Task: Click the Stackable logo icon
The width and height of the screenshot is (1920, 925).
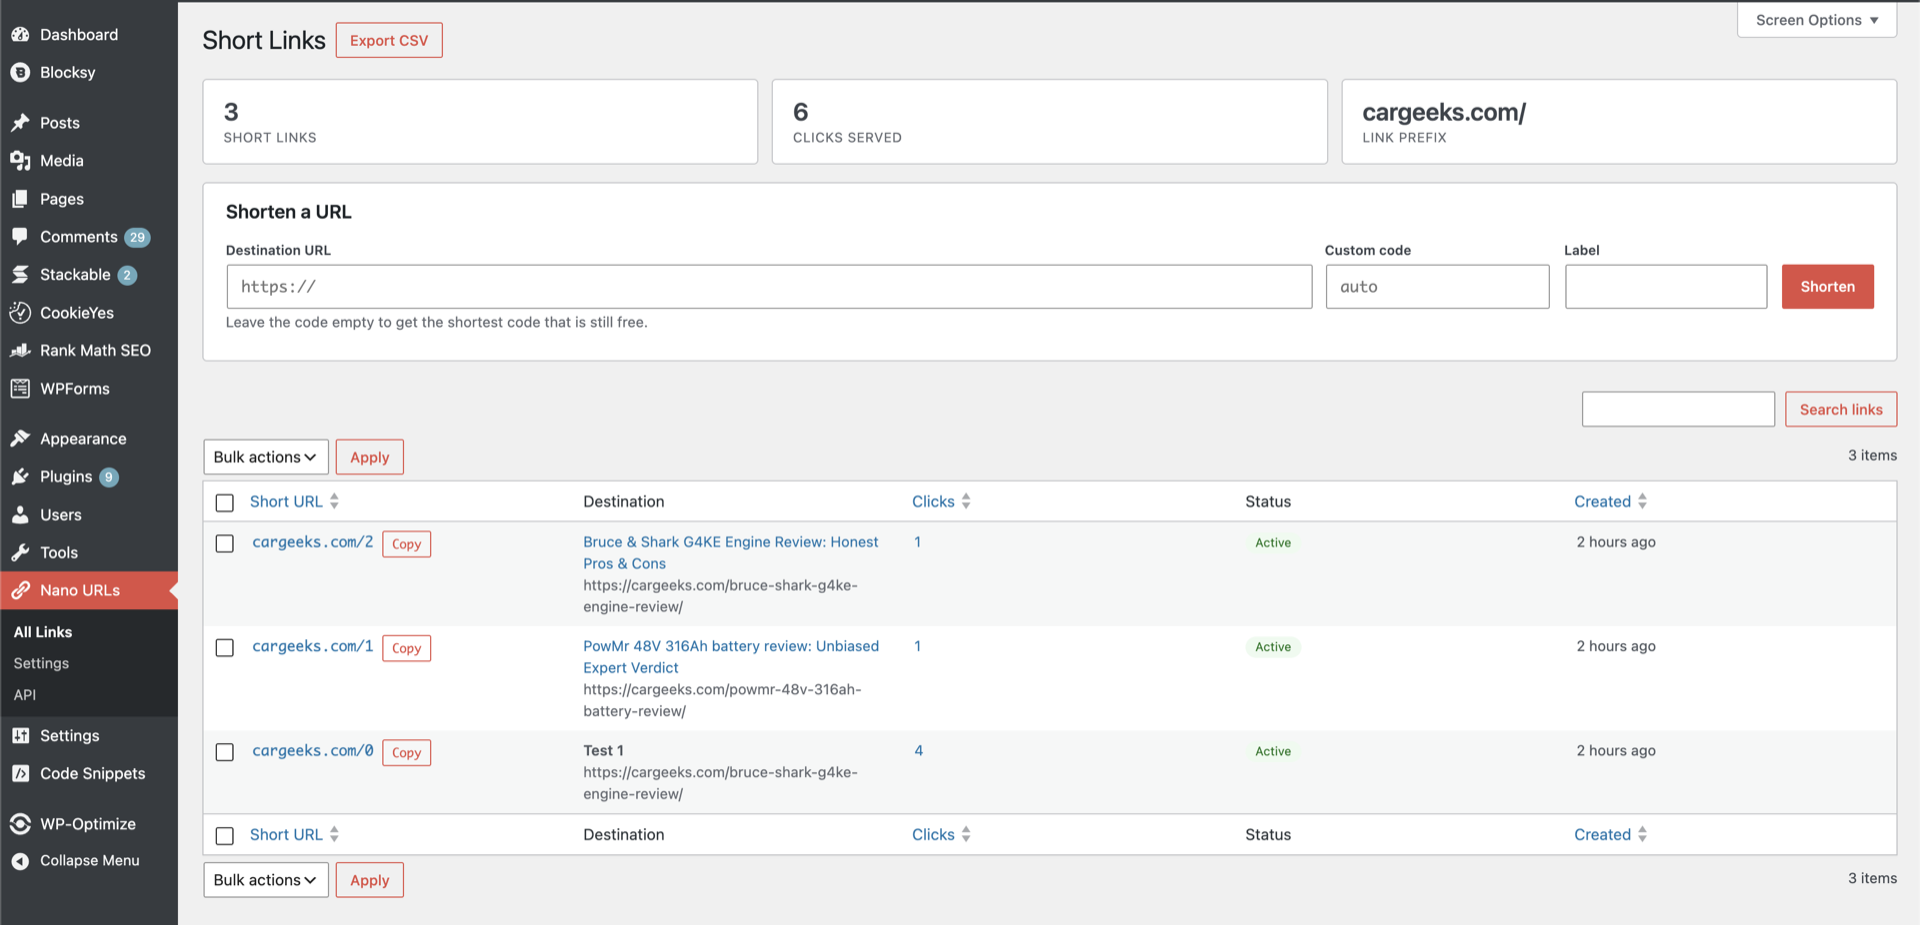Action: click(x=20, y=274)
